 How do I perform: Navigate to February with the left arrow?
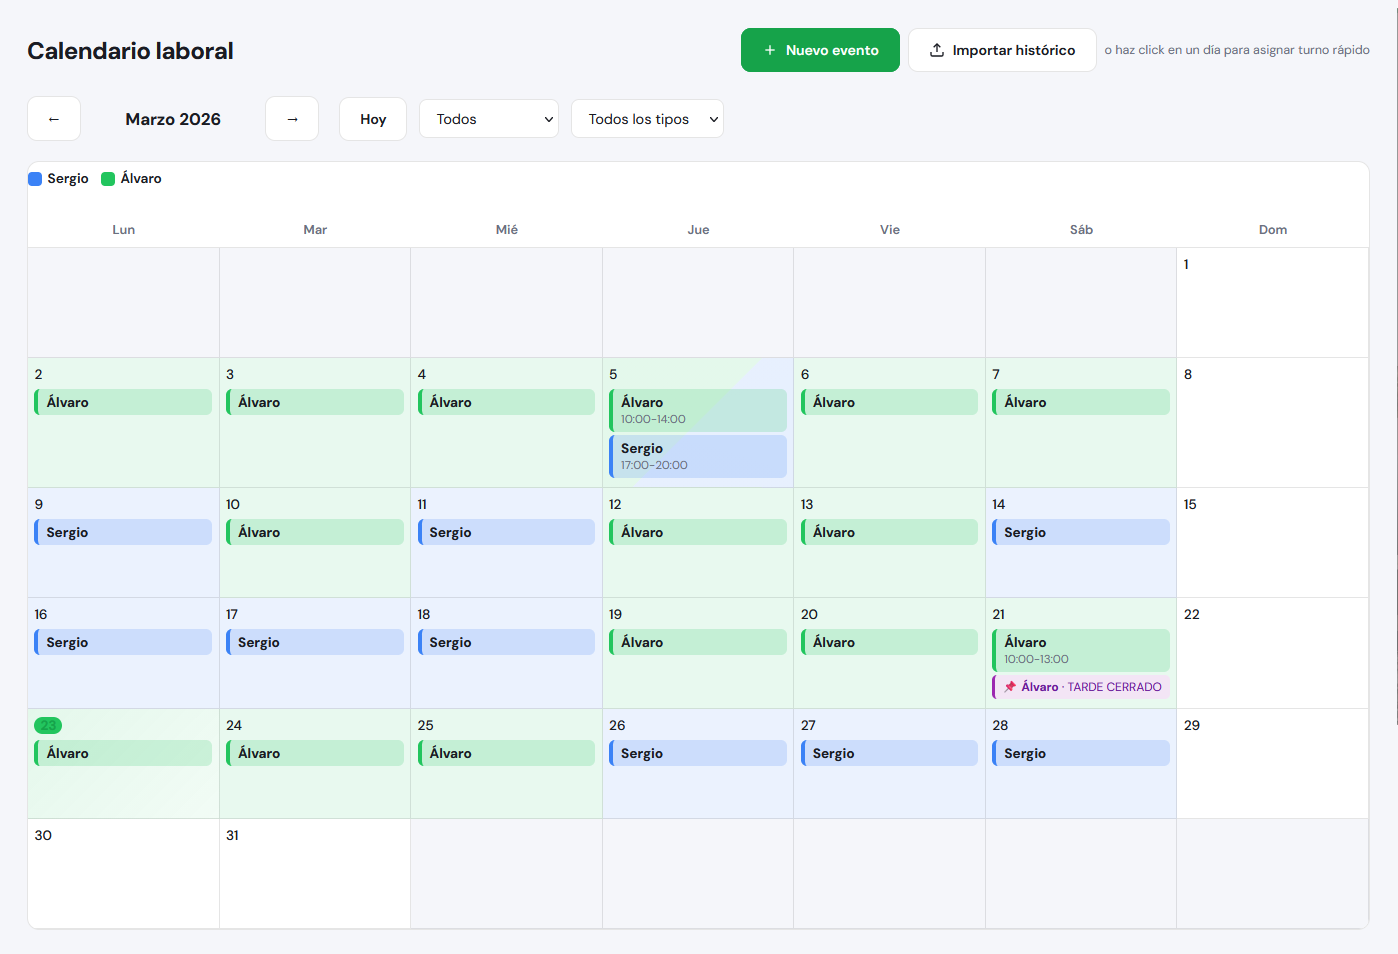pos(53,118)
